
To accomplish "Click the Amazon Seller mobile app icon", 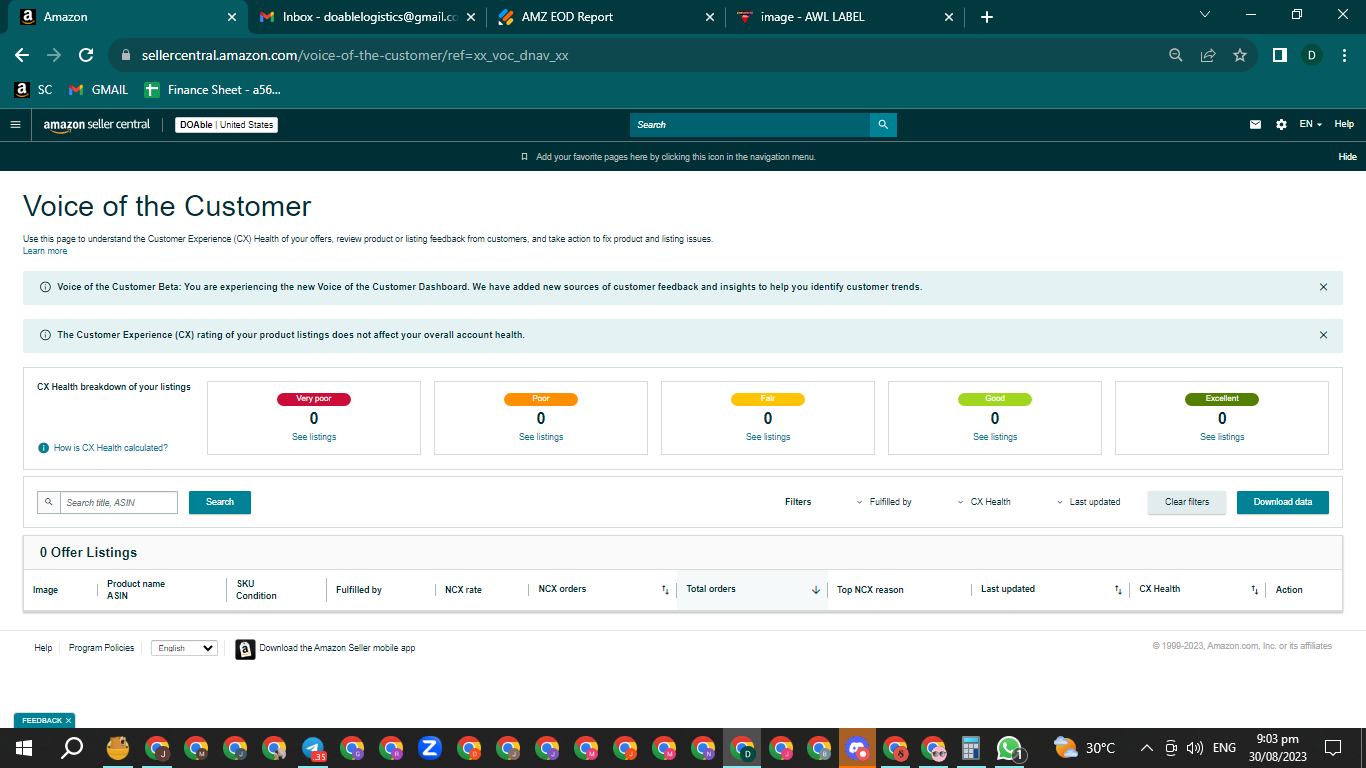I will point(245,650).
